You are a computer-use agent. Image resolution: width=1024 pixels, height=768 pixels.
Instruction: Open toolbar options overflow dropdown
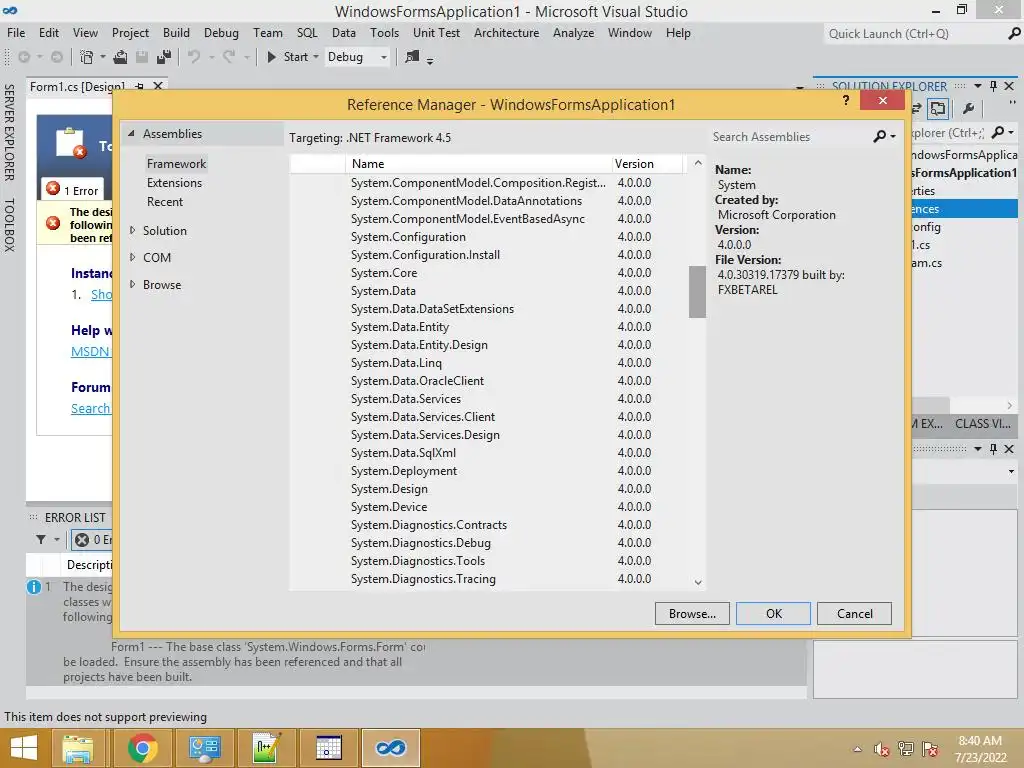(430, 61)
